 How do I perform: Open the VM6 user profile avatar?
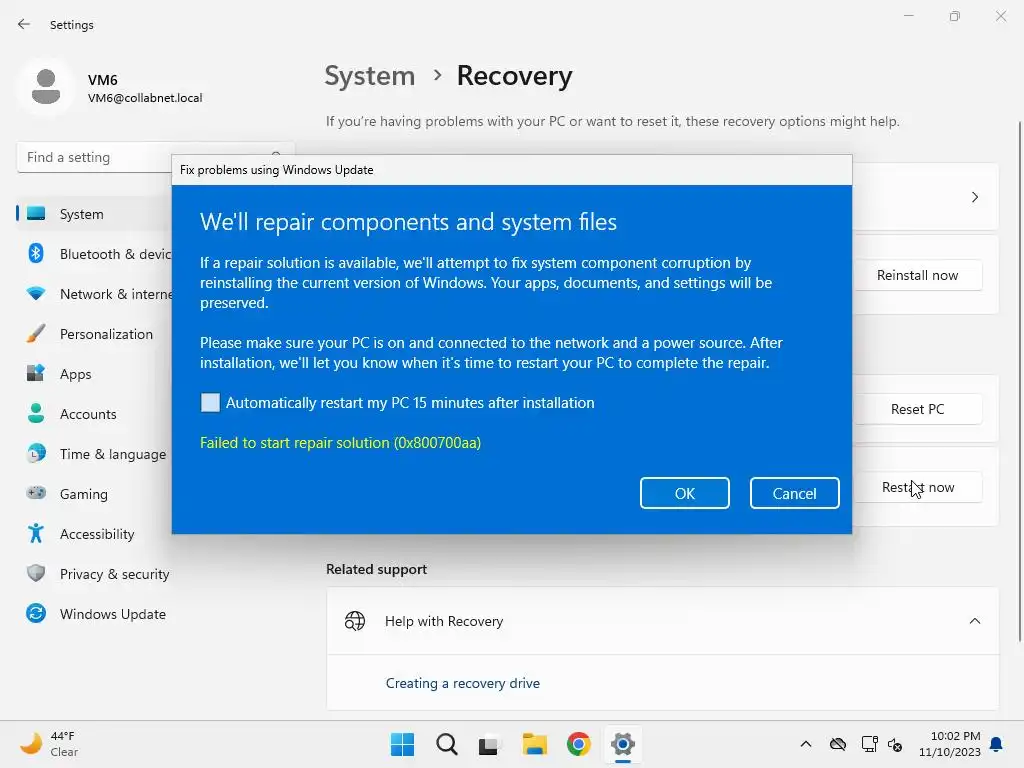[46, 87]
